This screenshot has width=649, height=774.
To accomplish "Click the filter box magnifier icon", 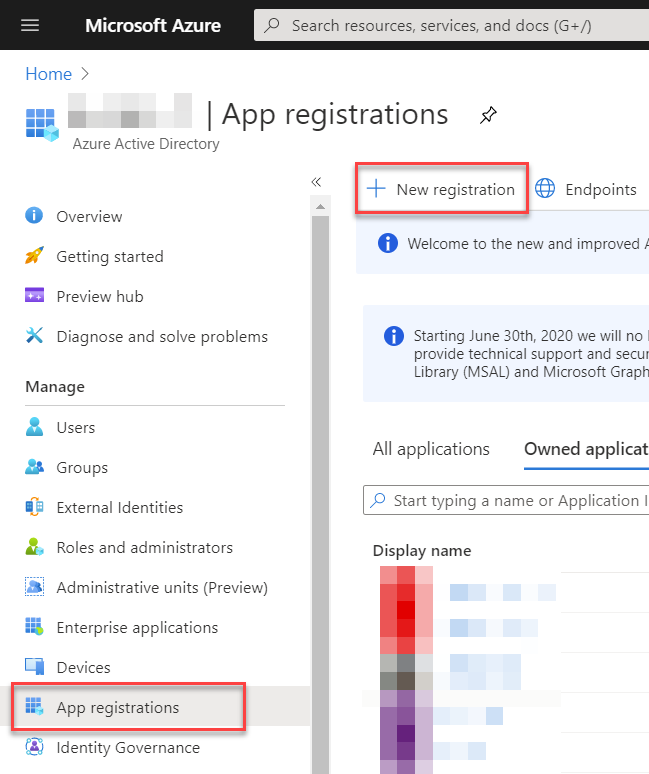I will (378, 500).
